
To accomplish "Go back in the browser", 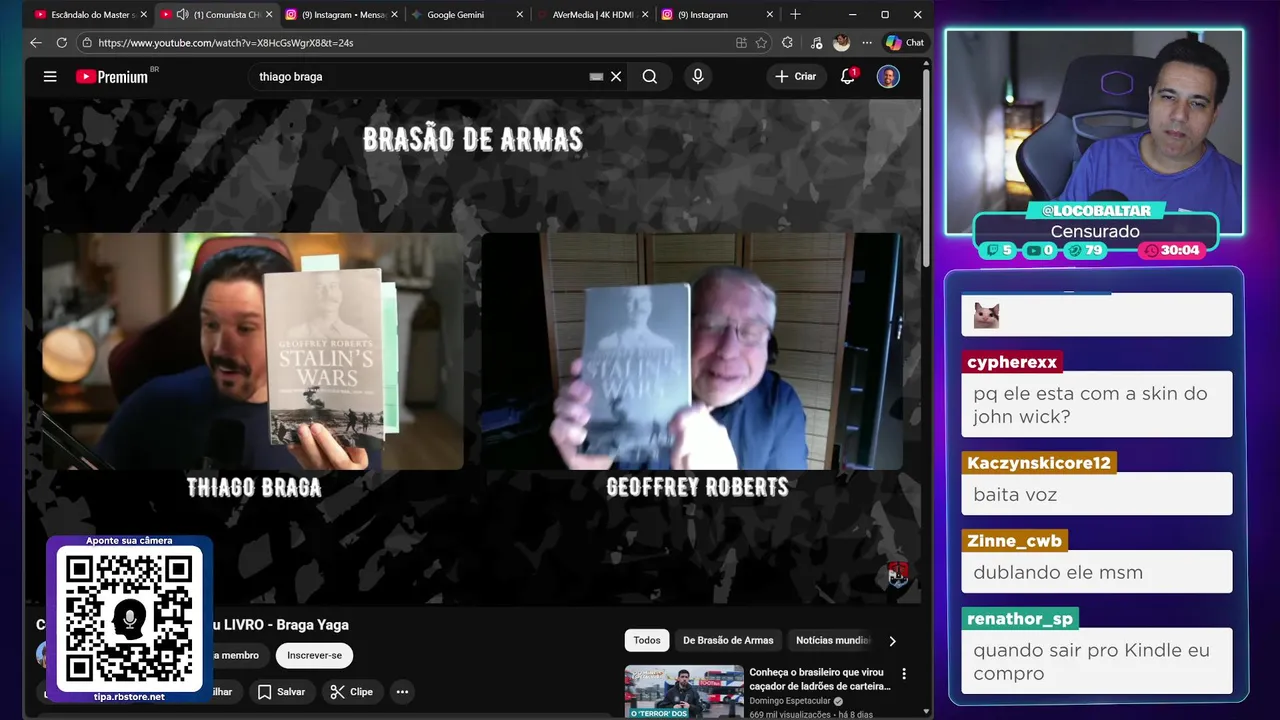I will click(36, 43).
